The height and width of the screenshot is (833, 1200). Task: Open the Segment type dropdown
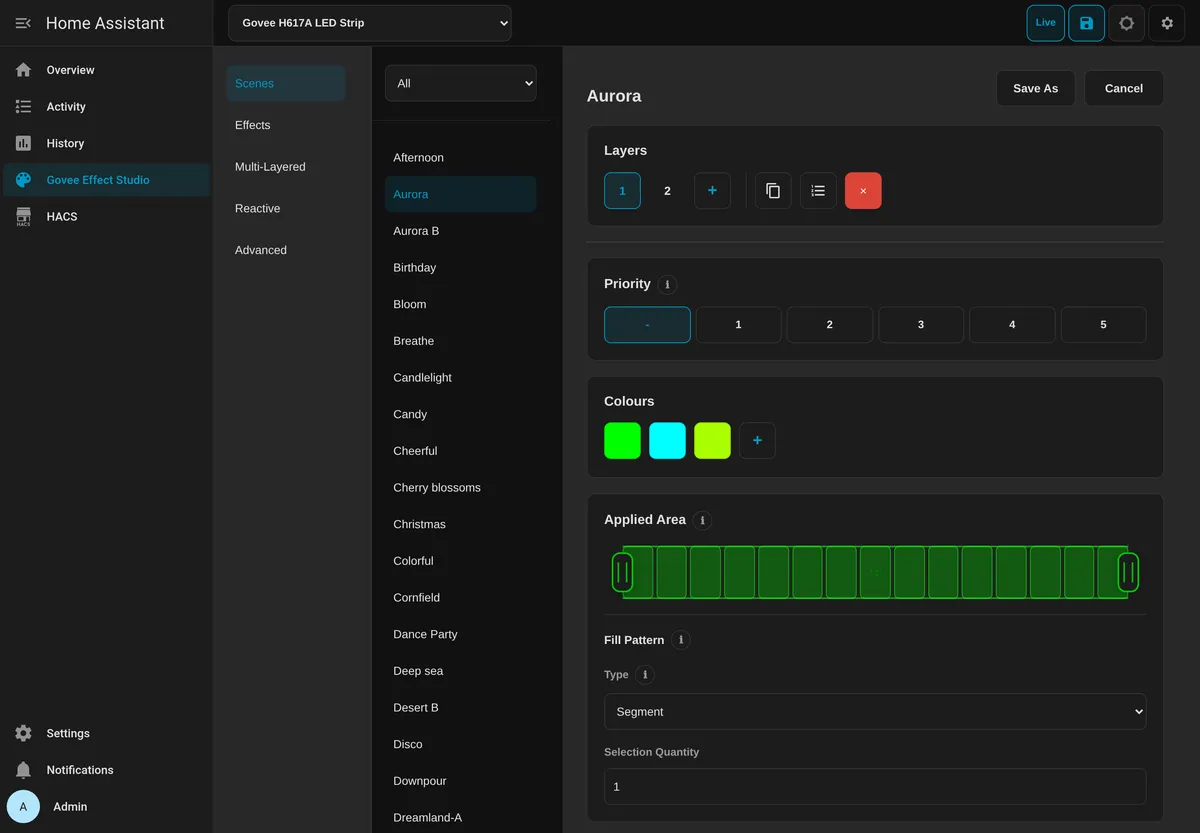[875, 712]
